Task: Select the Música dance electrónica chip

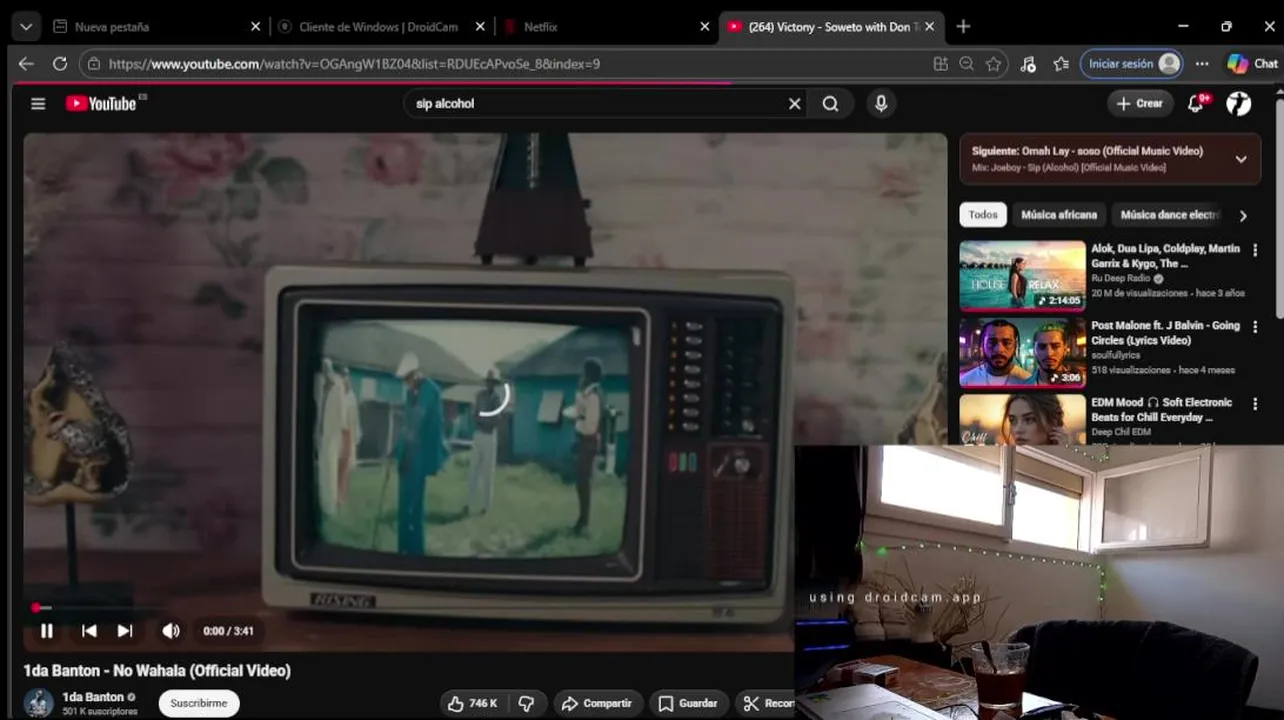Action: coord(1170,215)
